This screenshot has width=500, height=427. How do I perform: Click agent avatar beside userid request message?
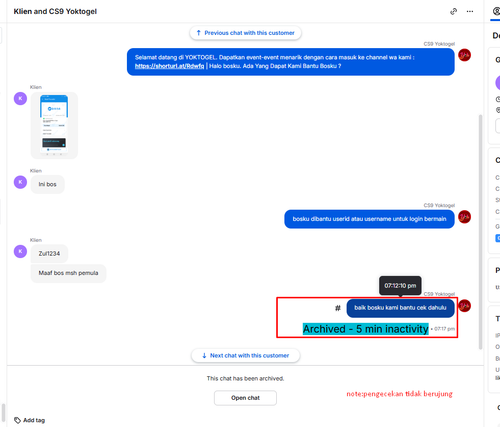point(464,217)
